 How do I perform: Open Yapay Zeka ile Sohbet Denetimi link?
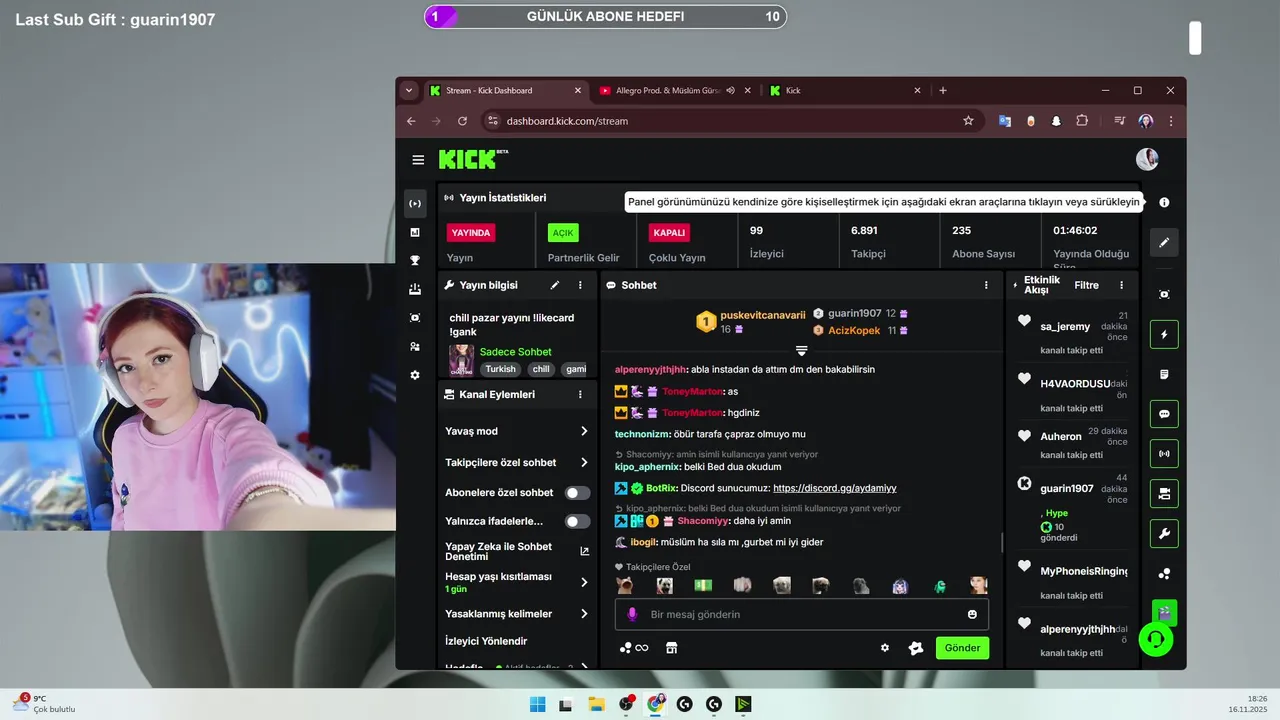pyautogui.click(x=584, y=551)
